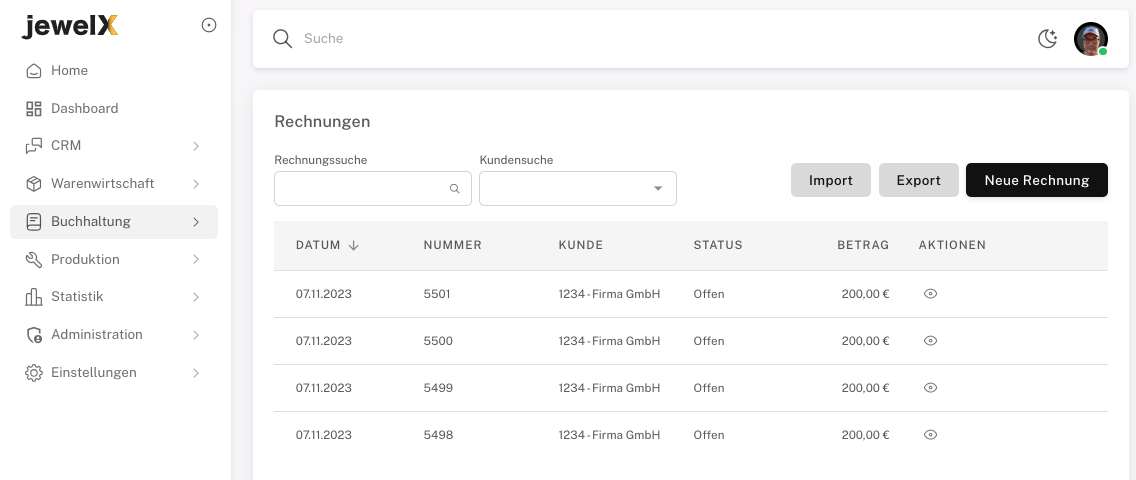
Task: Click the search icon in Rechnungssuche field
Action: [x=454, y=189]
